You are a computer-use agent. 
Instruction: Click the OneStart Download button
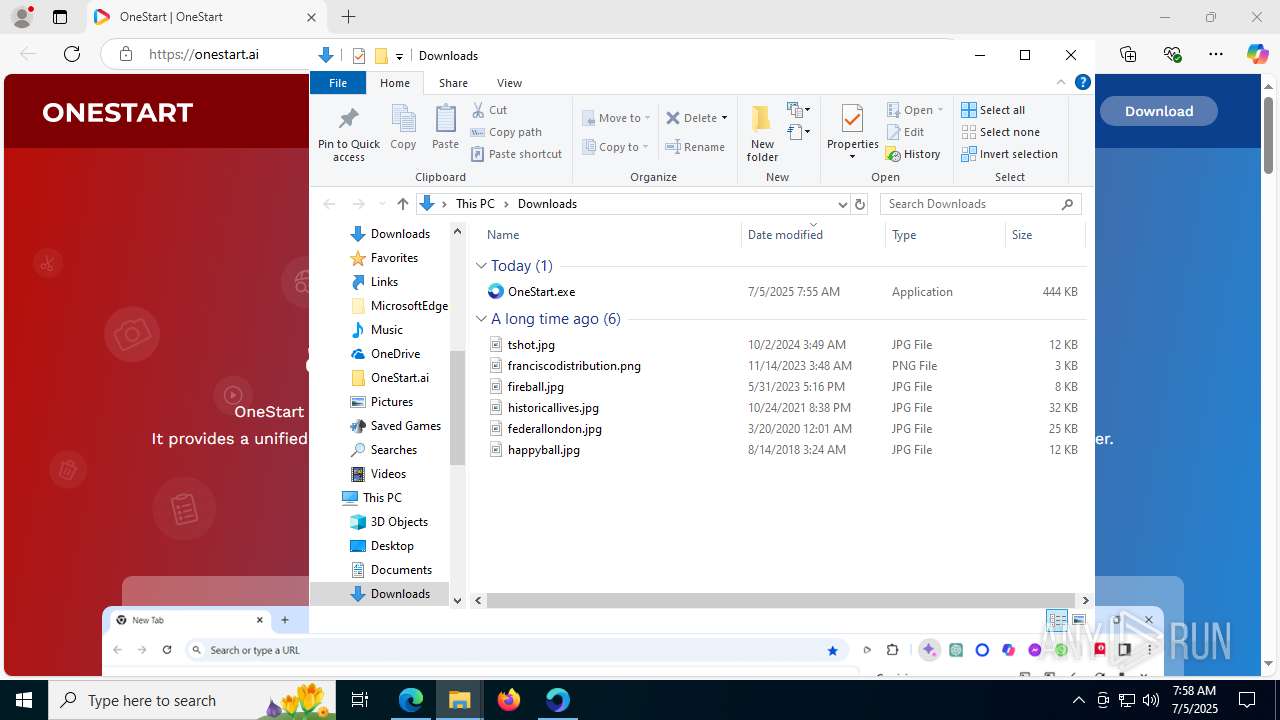click(1159, 111)
